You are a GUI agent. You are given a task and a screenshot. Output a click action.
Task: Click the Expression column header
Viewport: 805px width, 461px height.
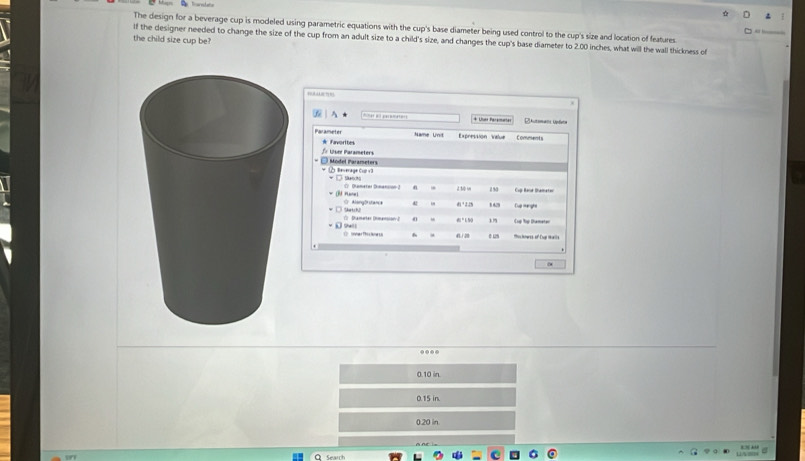pyautogui.click(x=472, y=136)
